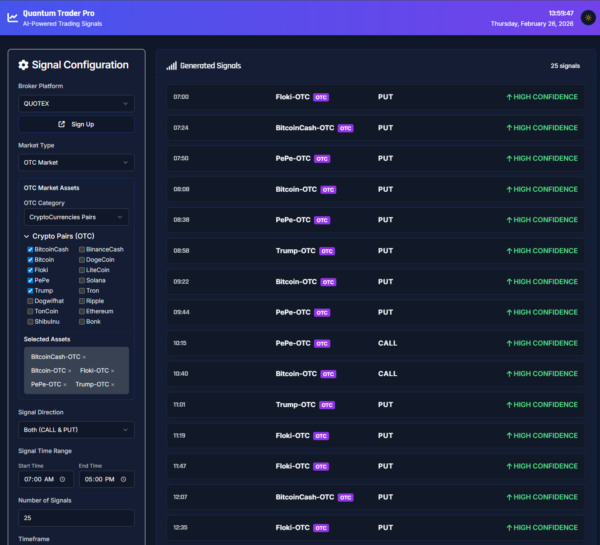Collapse the Crypto Pairs (OTC) section

coord(27,236)
